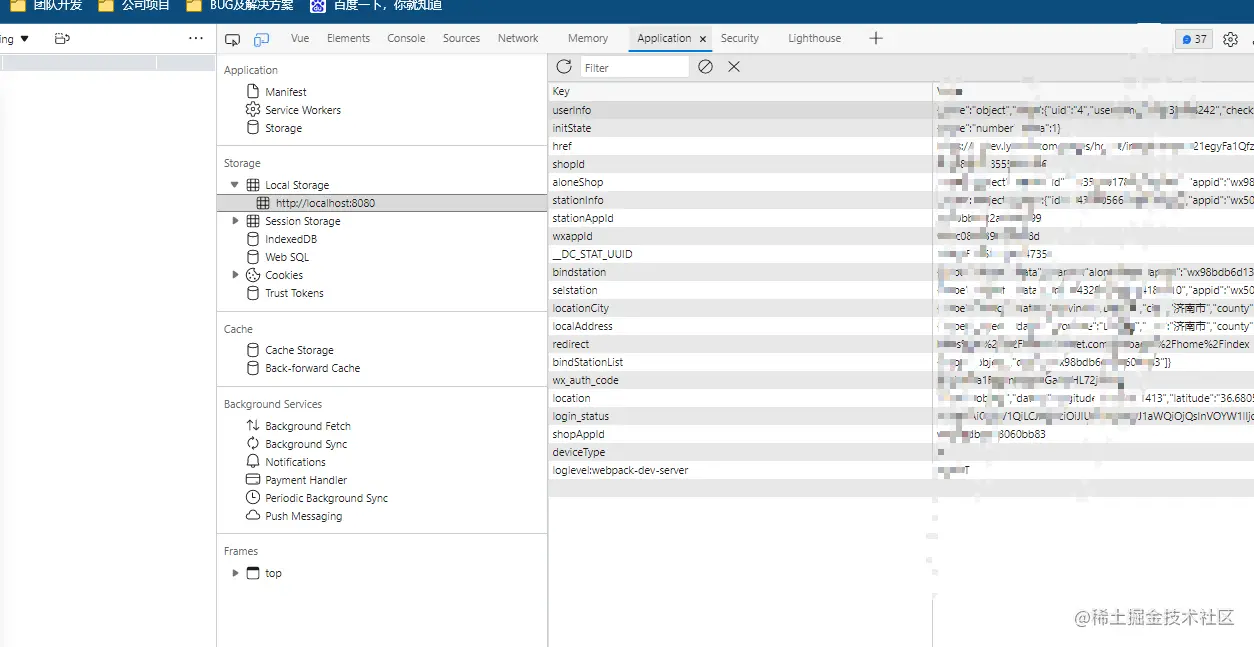Viewport: 1254px width, 647px height.
Task: Select the inspect element icon
Action: pos(232,39)
